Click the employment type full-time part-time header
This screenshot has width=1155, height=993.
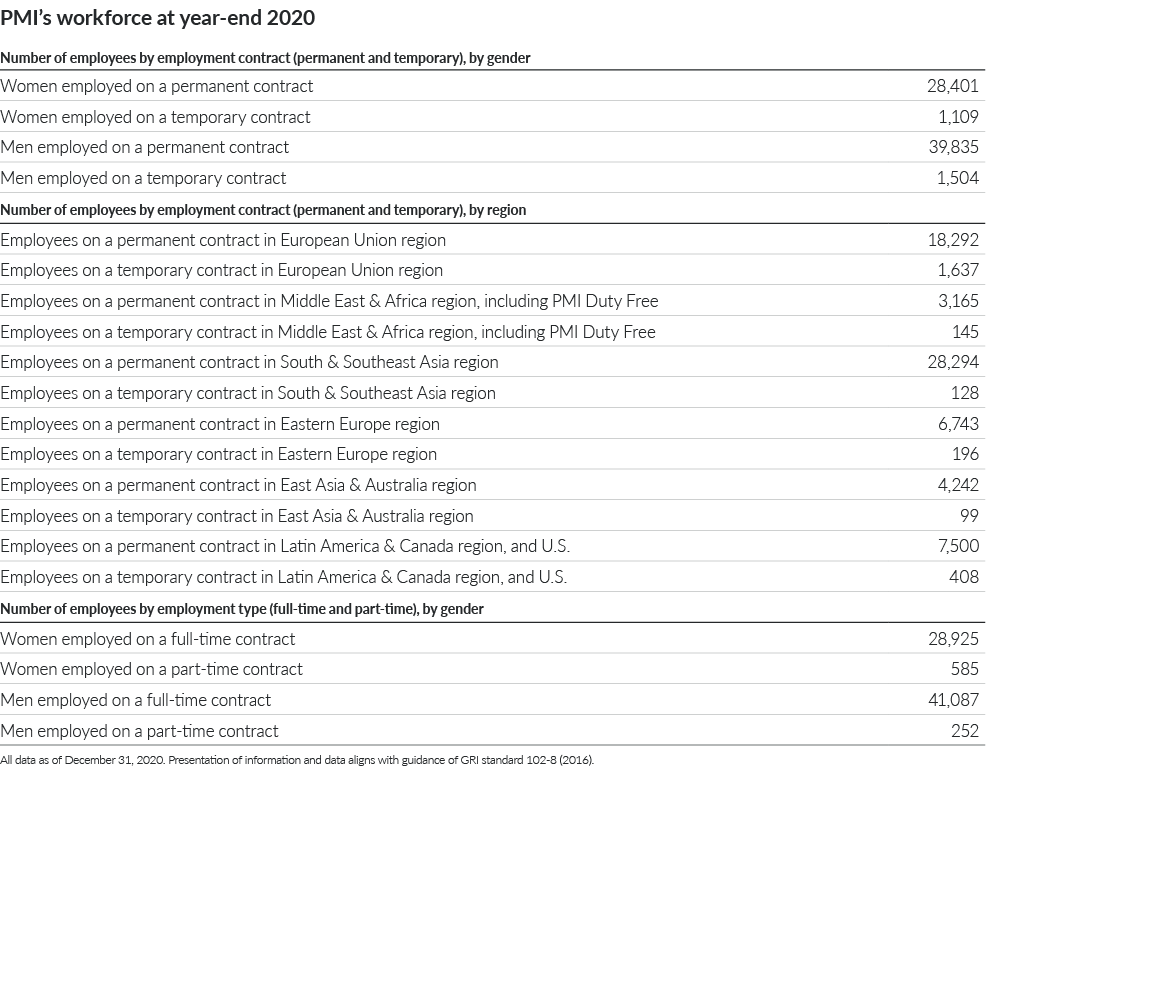[244, 608]
